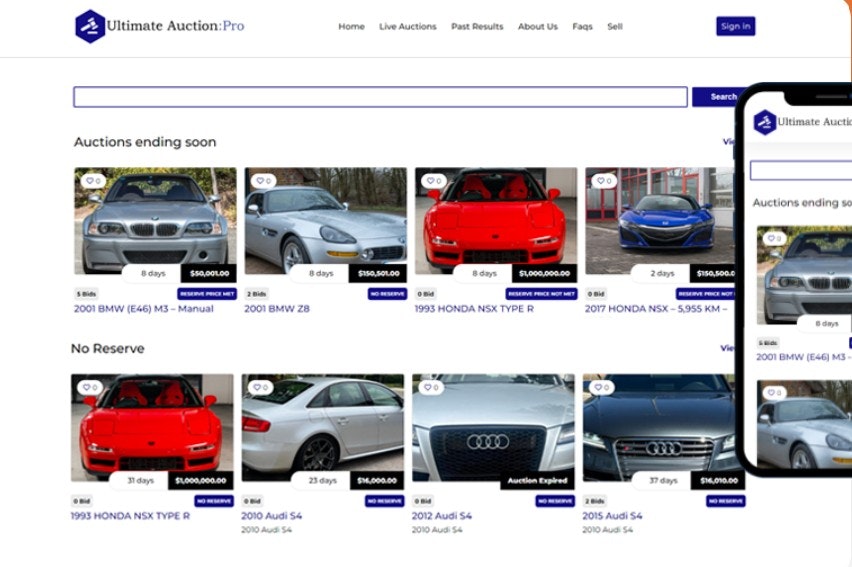This screenshot has height=567, width=852.
Task: Click the 2 days countdown on the 2017 Honda NSX
Action: coord(662,273)
